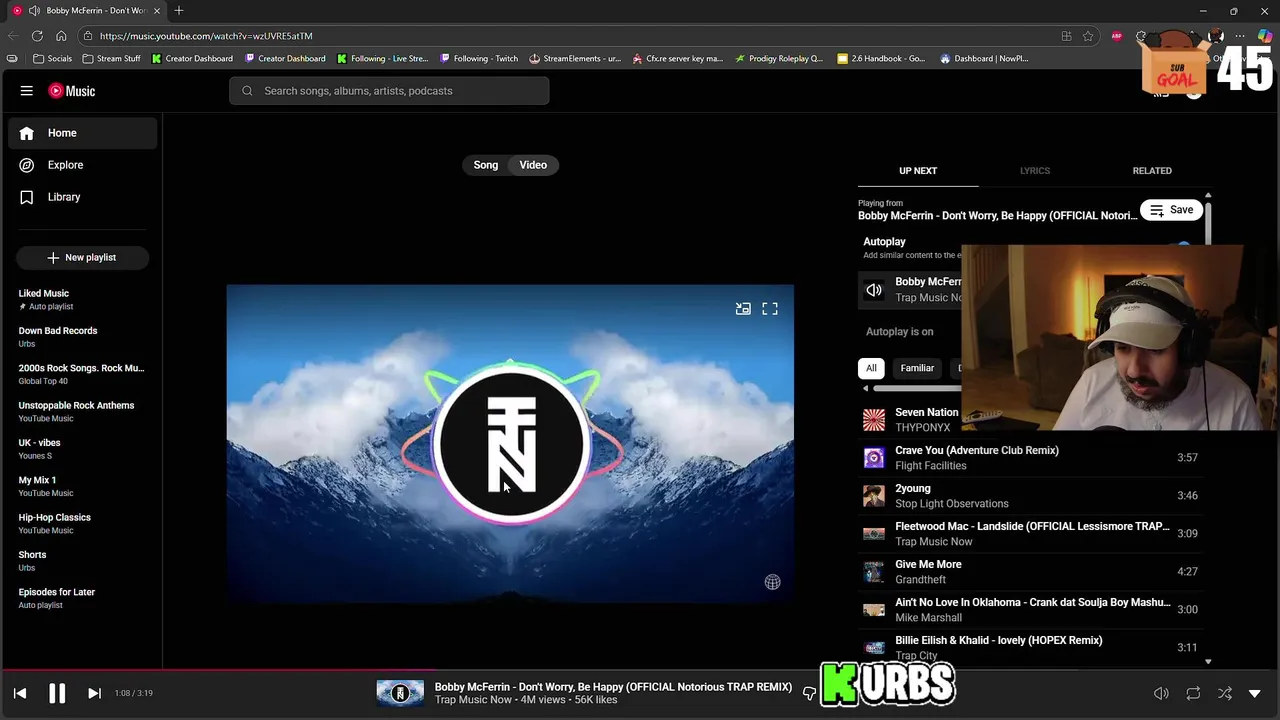Enter fullscreen on the video
This screenshot has height=720, width=1280.
(x=770, y=309)
